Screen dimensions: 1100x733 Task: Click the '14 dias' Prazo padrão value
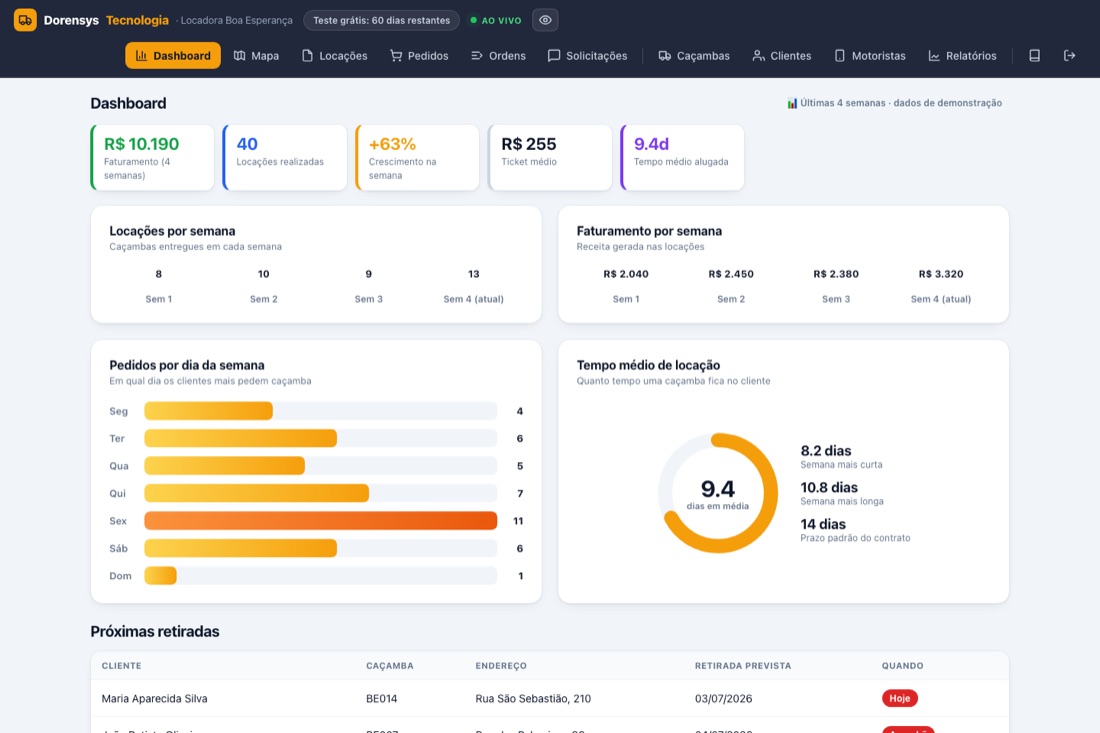pyautogui.click(x=823, y=524)
